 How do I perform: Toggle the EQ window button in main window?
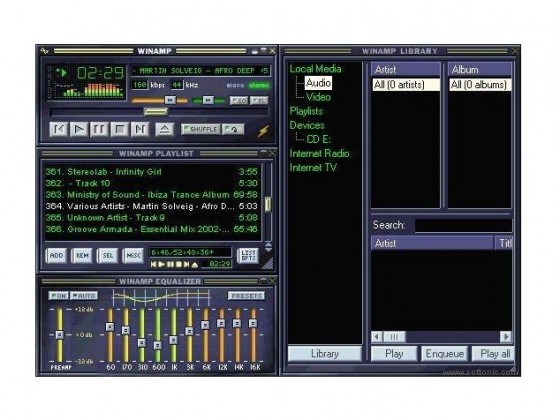click(239, 100)
